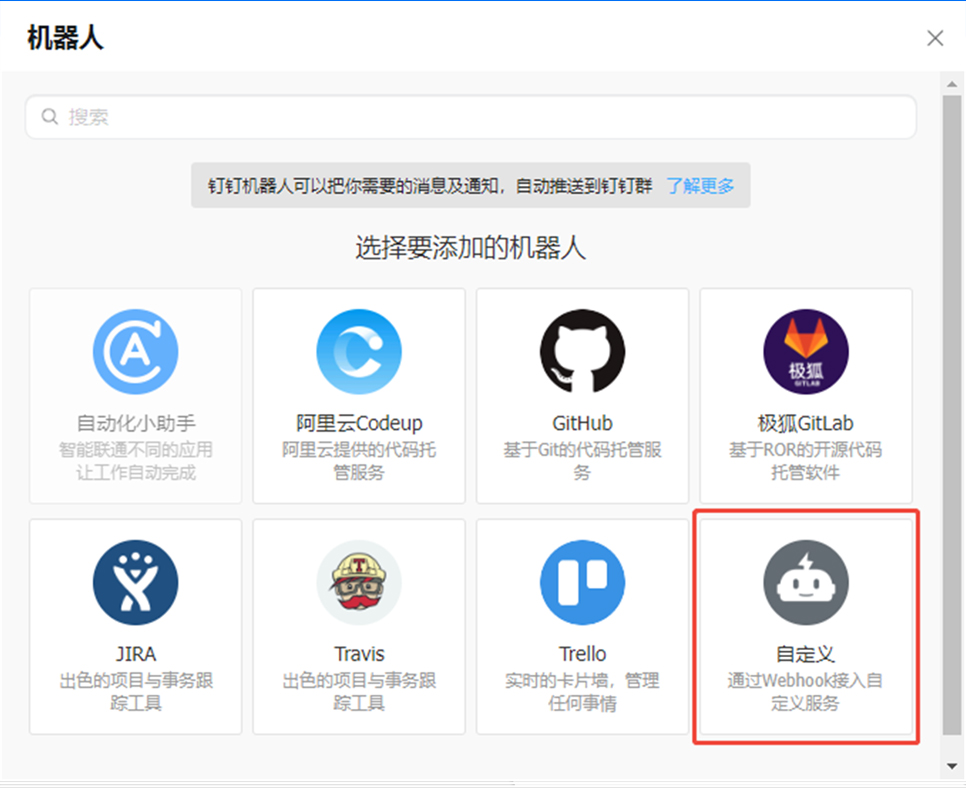Click description 通过Webhook接入自定义服务

(x=806, y=692)
